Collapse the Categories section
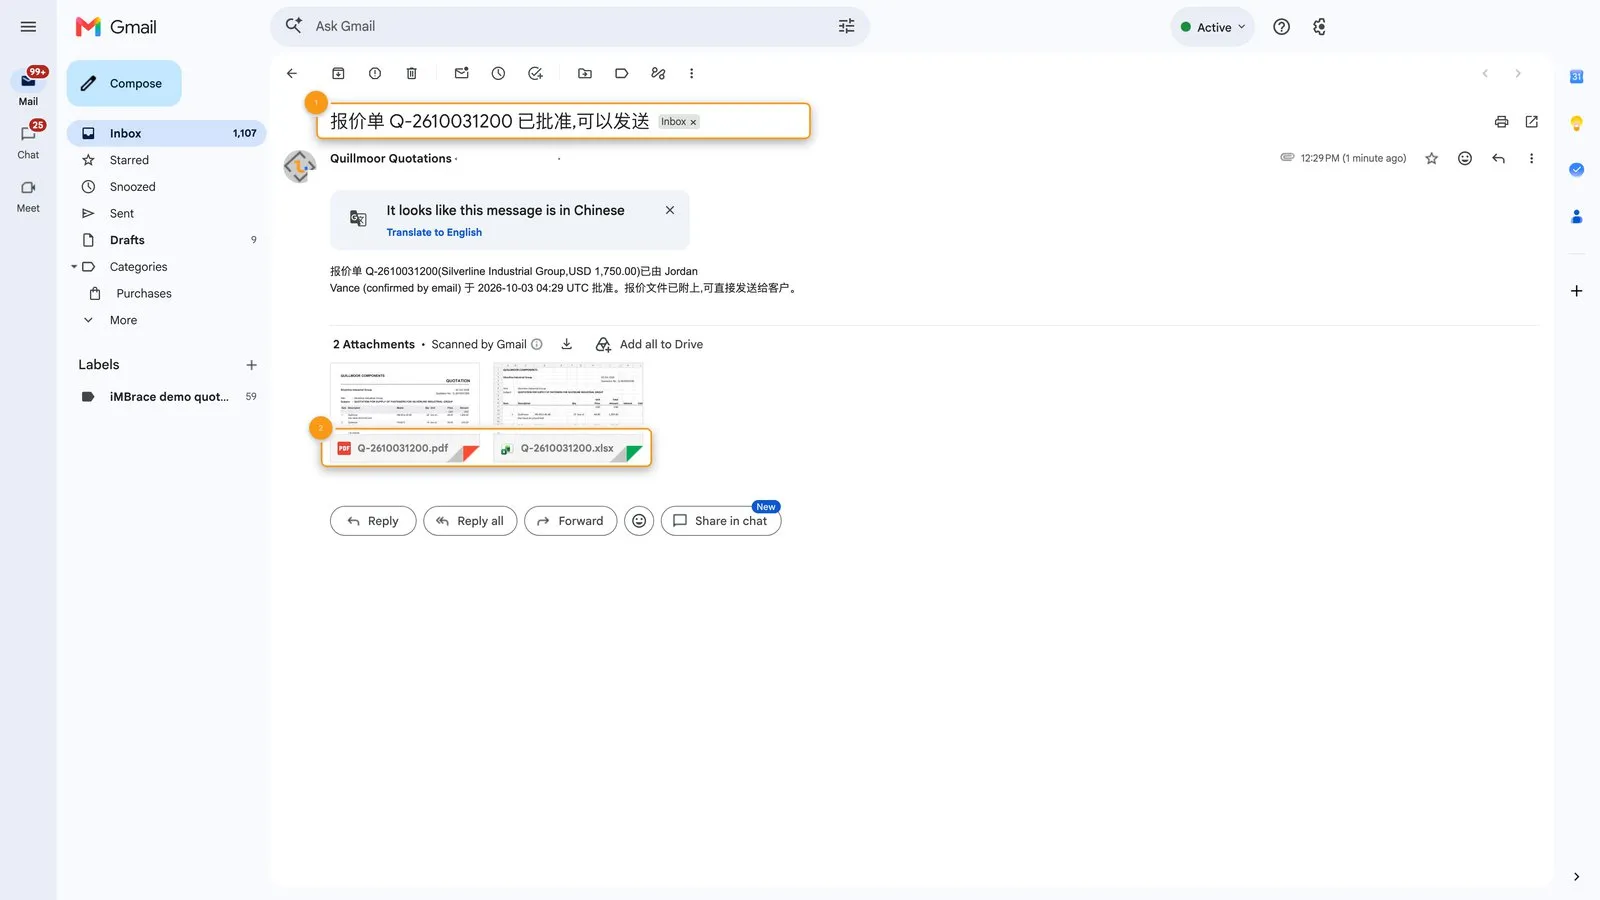The height and width of the screenshot is (900, 1600). tap(74, 267)
